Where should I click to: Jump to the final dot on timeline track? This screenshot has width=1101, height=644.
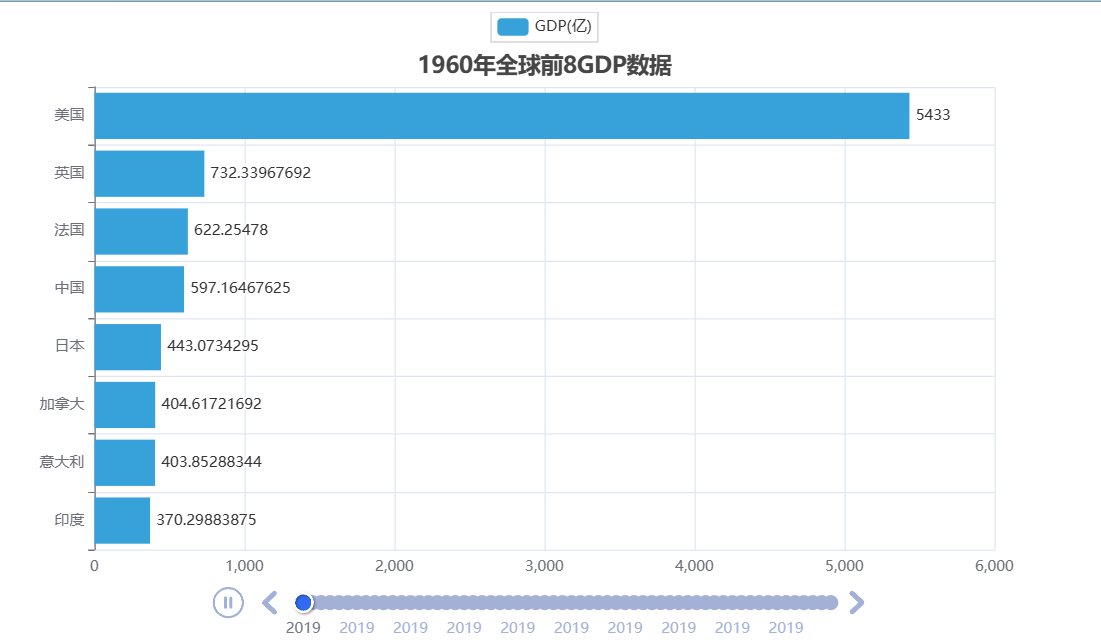pyautogui.click(x=829, y=602)
